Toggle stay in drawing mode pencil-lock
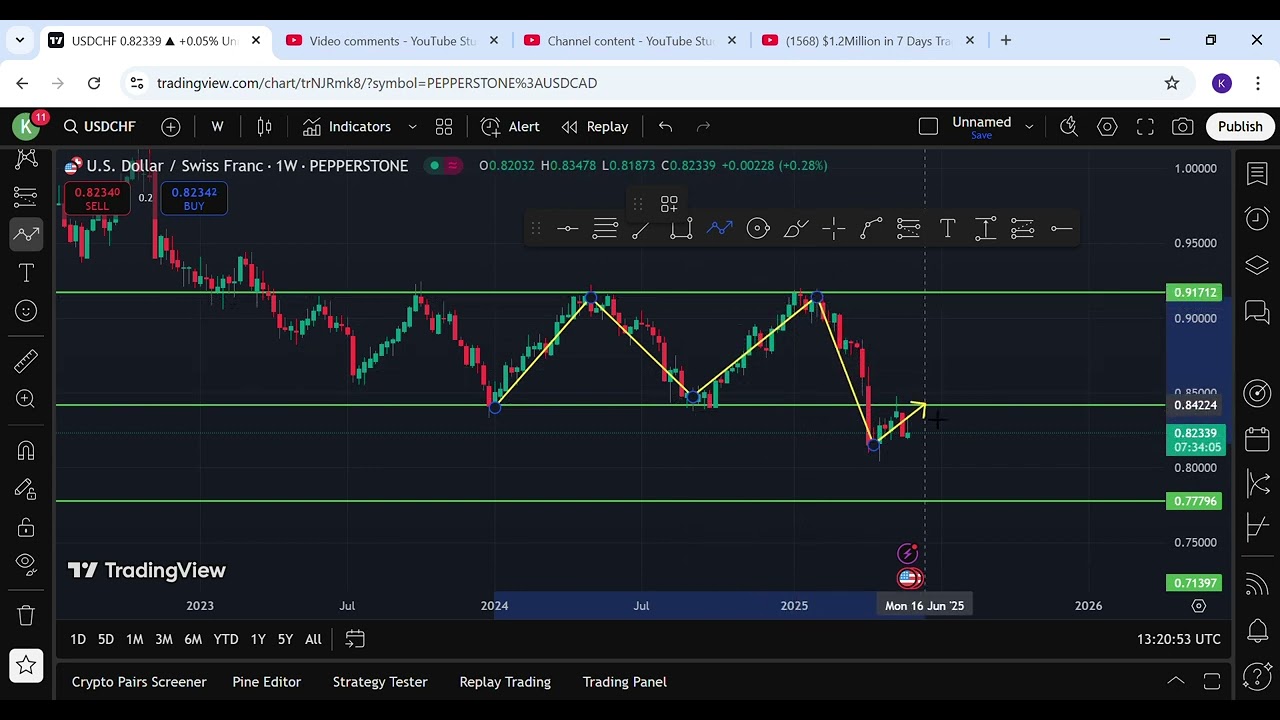Screen dimensions: 1280x720 pyautogui.click(x=26, y=489)
